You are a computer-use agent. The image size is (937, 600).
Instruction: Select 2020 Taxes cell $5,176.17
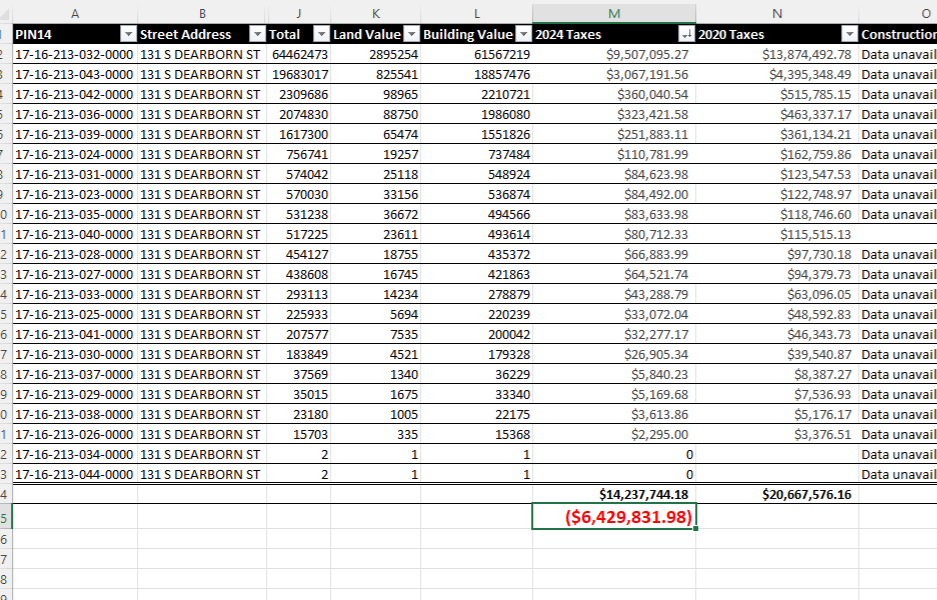(x=777, y=414)
